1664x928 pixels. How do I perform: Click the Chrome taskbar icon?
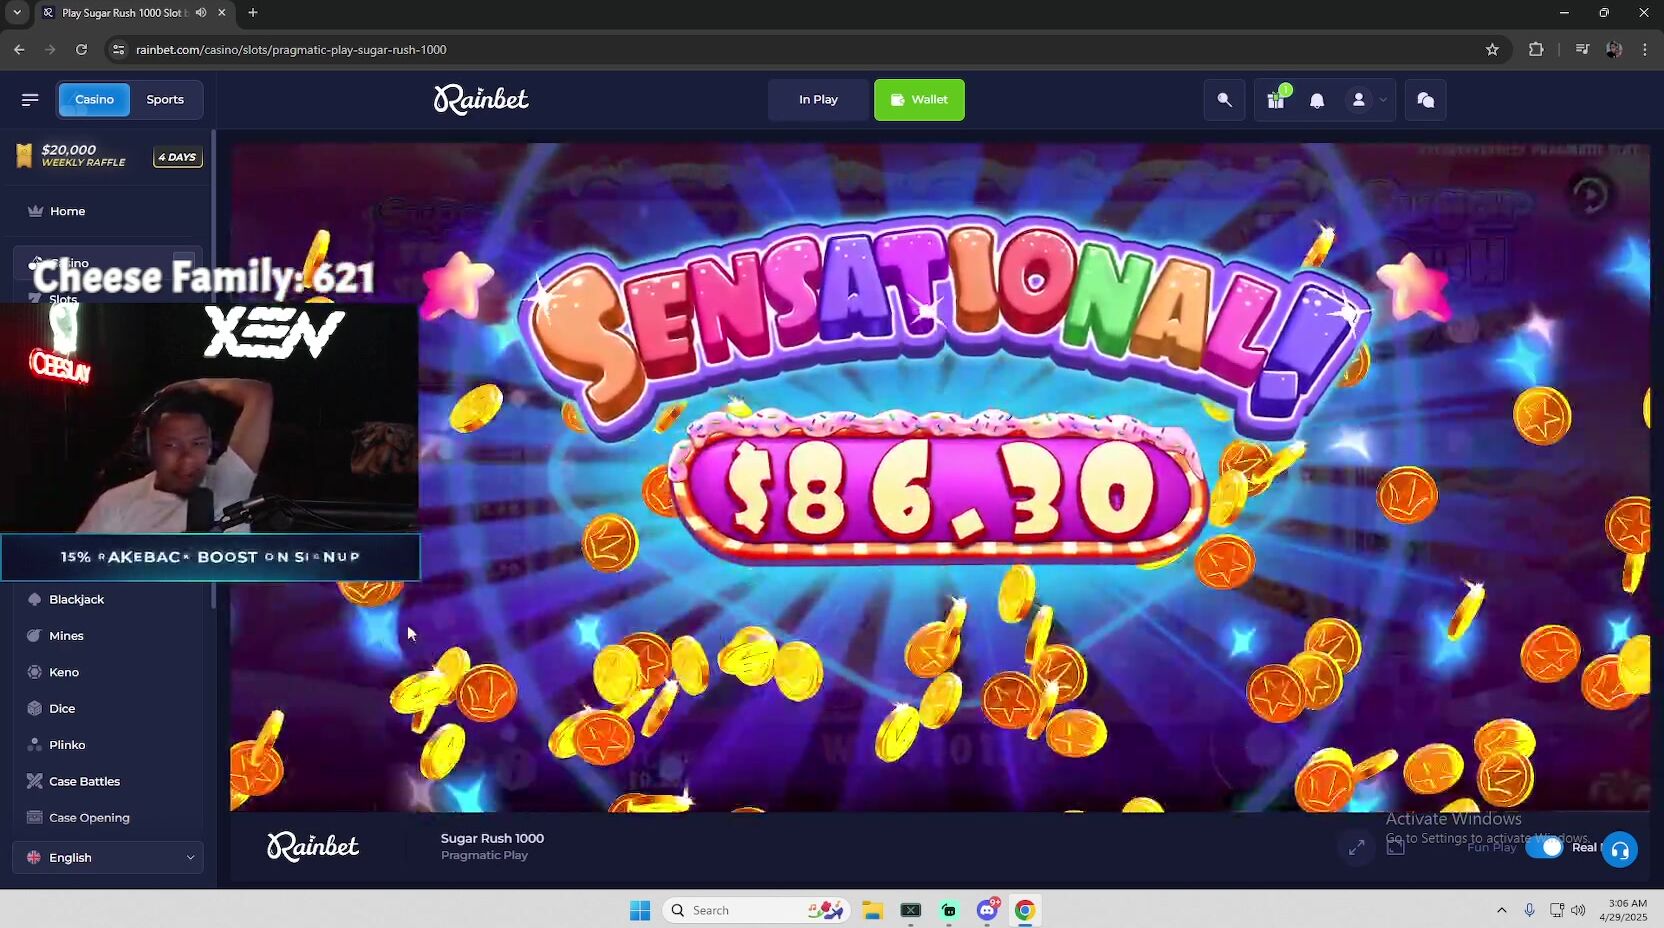pos(1025,910)
